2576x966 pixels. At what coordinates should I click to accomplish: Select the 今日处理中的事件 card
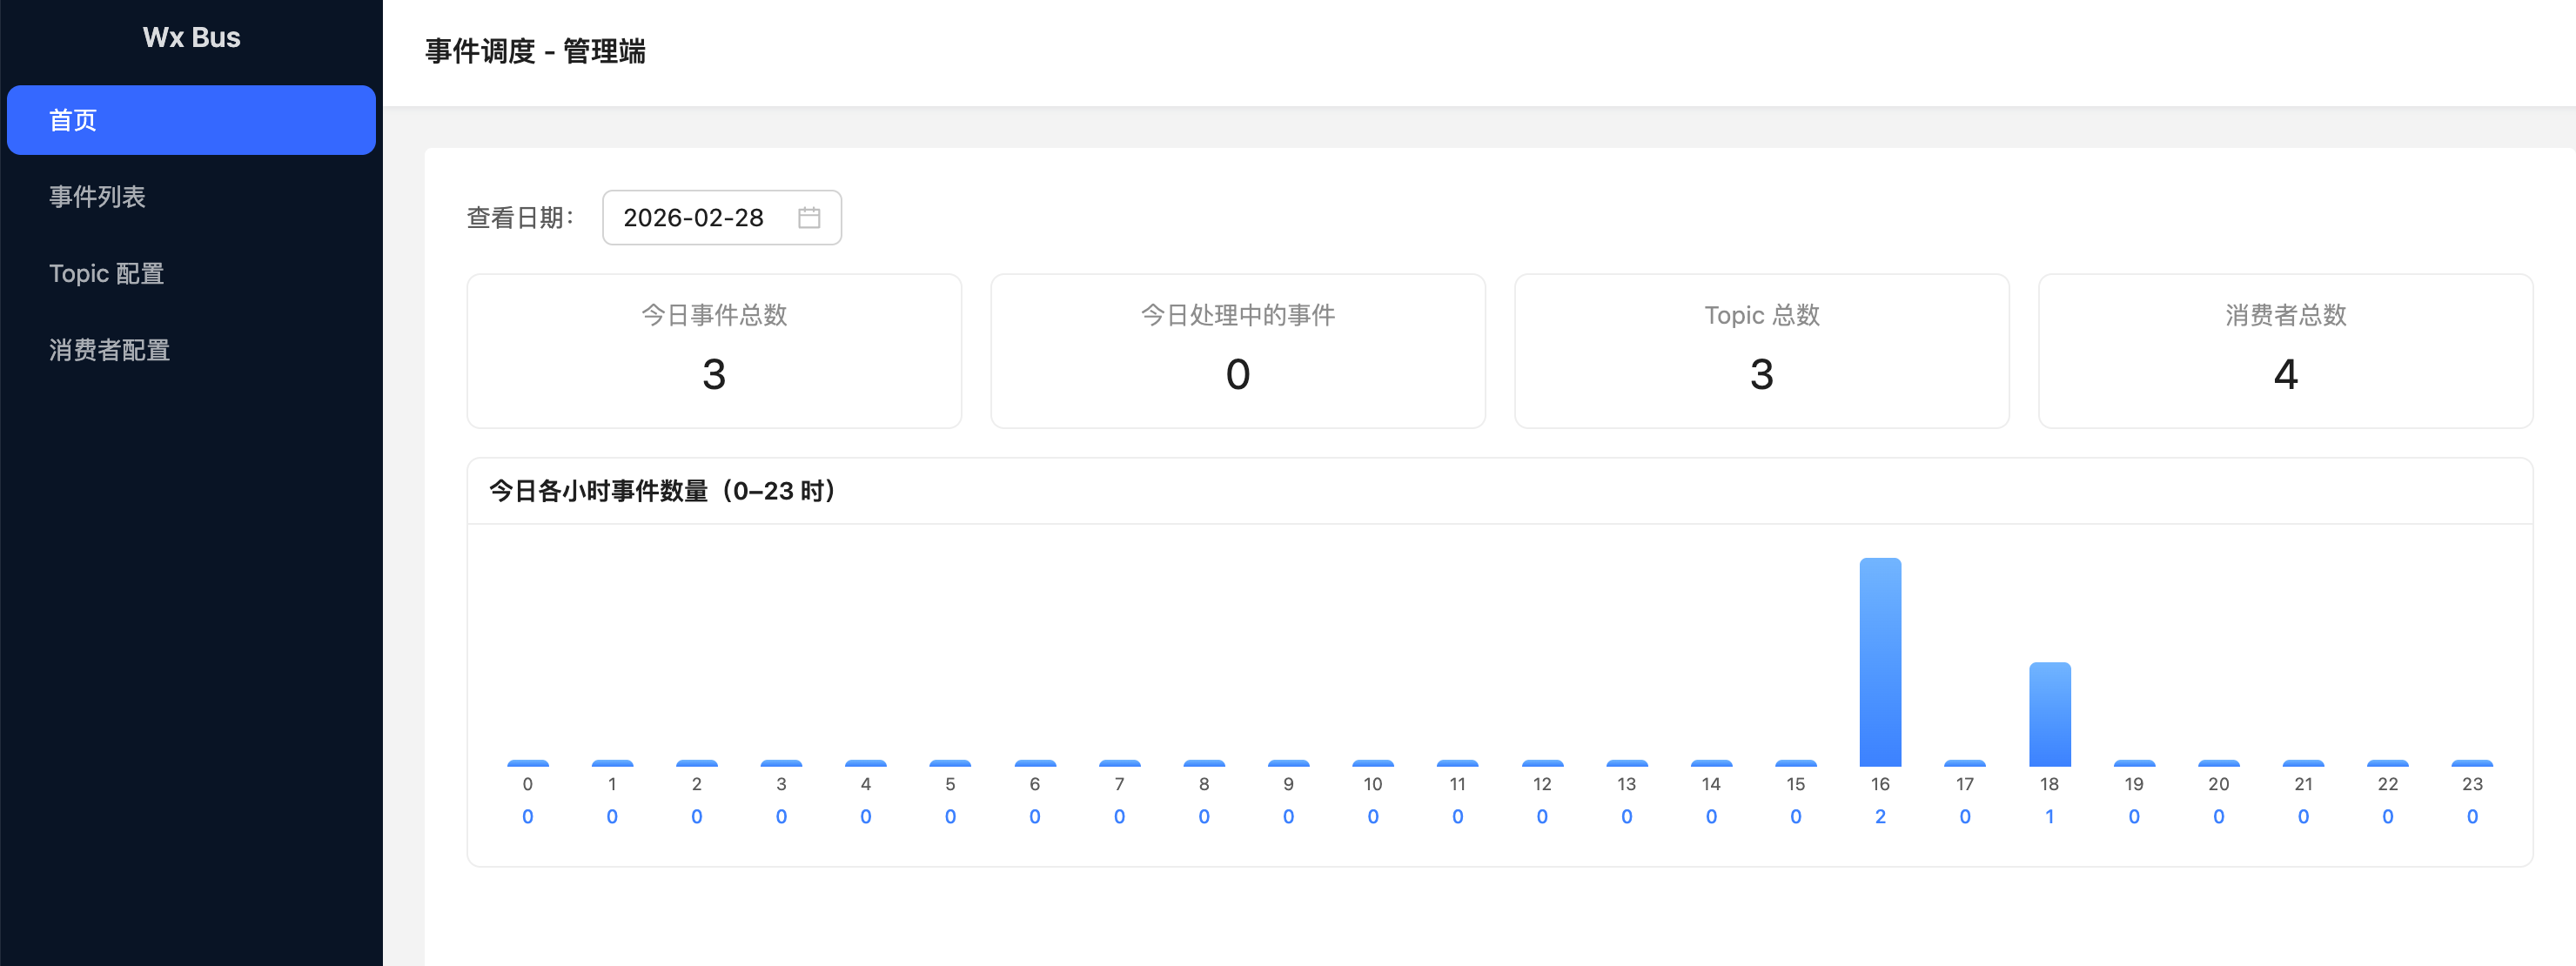point(1237,351)
